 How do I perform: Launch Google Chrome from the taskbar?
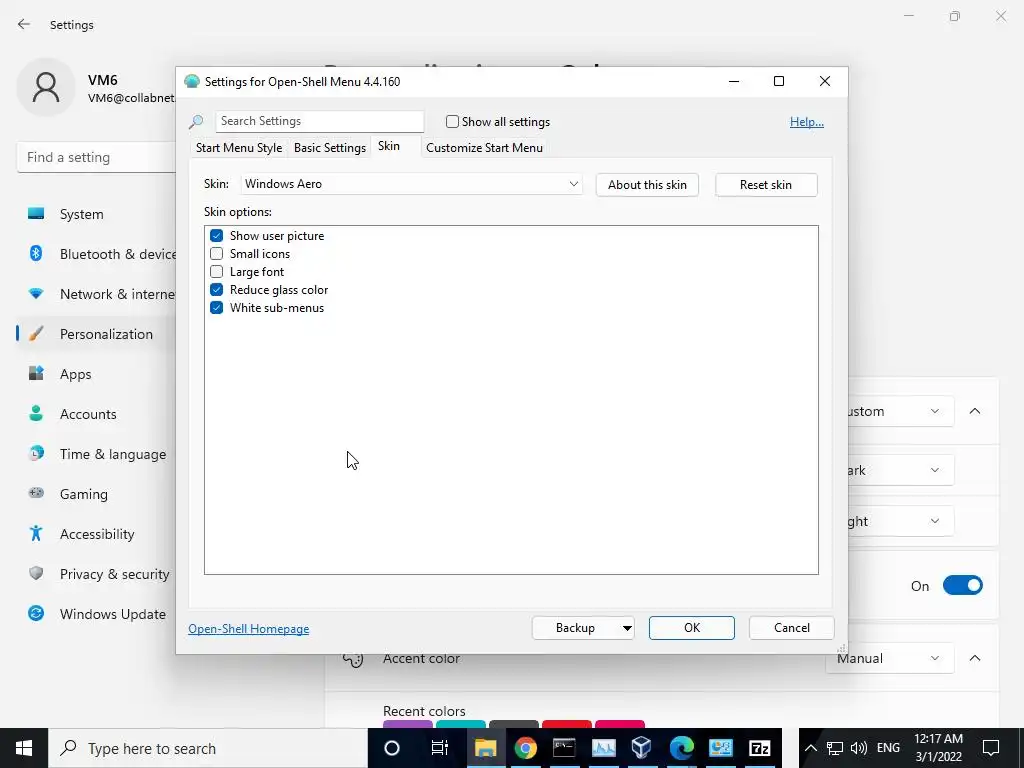pyautogui.click(x=525, y=748)
